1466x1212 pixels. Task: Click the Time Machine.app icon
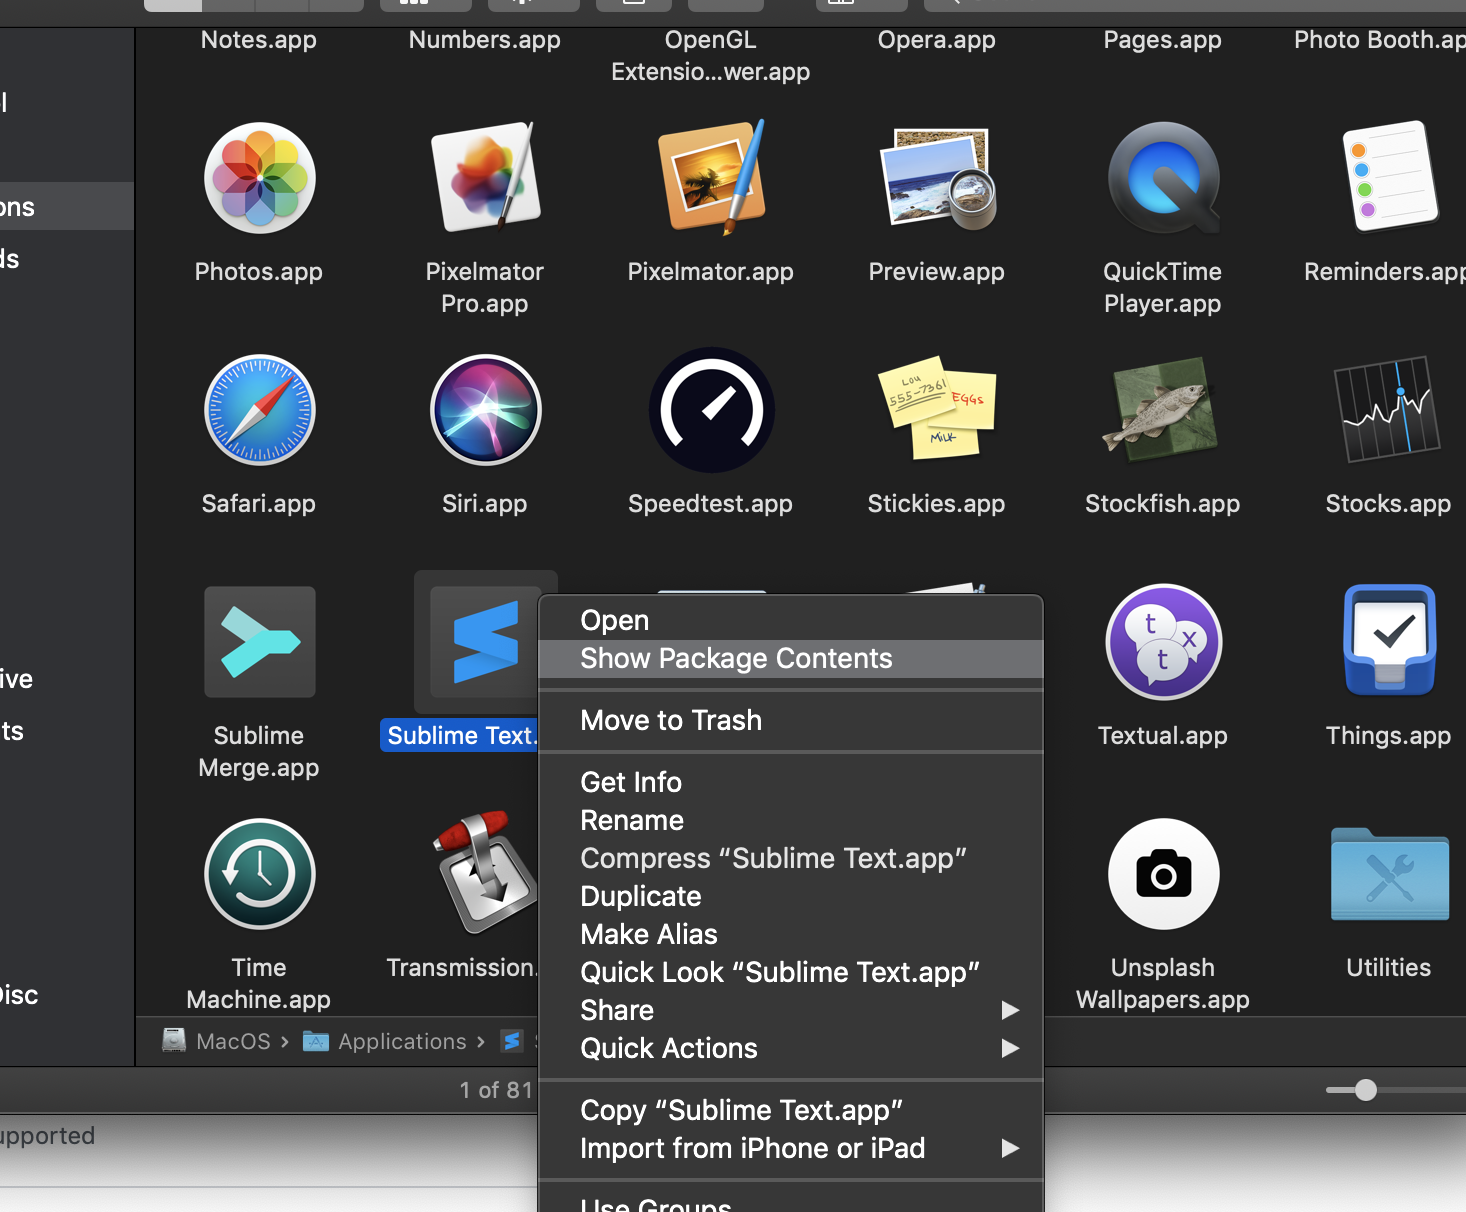pyautogui.click(x=260, y=874)
